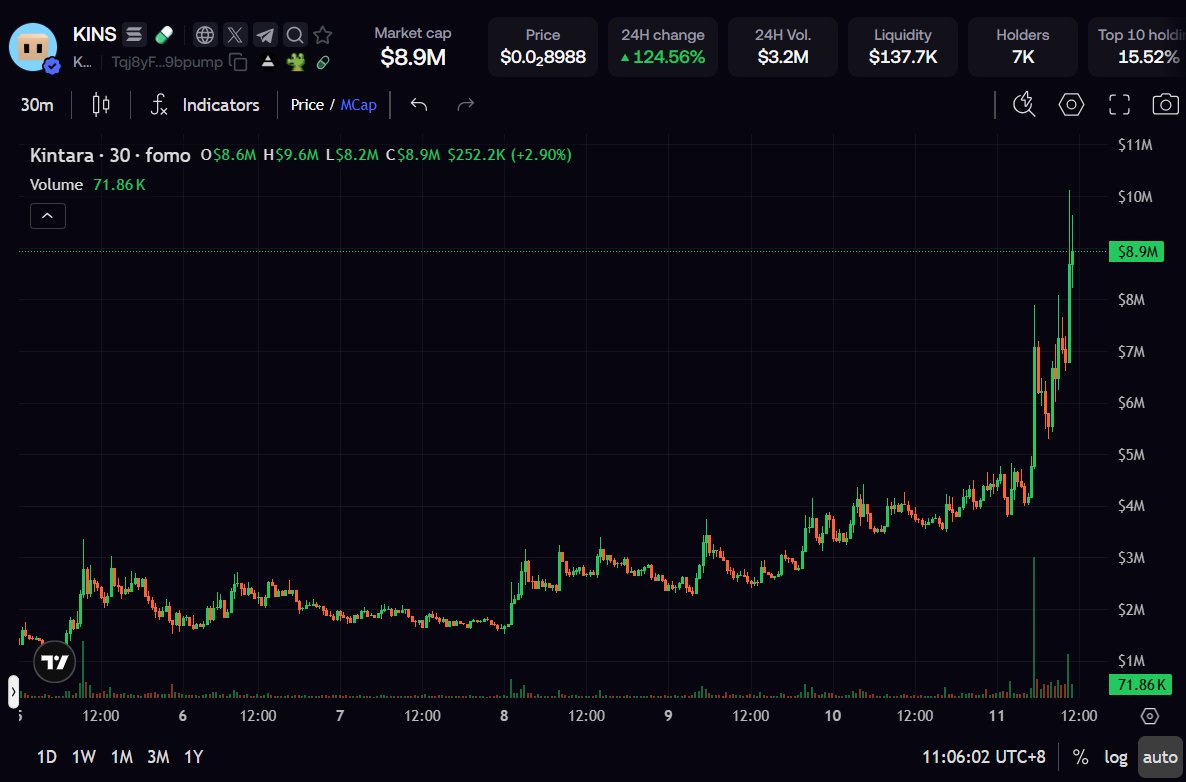Click the magnifier search icon in header
The height and width of the screenshot is (782, 1186).
coord(295,35)
